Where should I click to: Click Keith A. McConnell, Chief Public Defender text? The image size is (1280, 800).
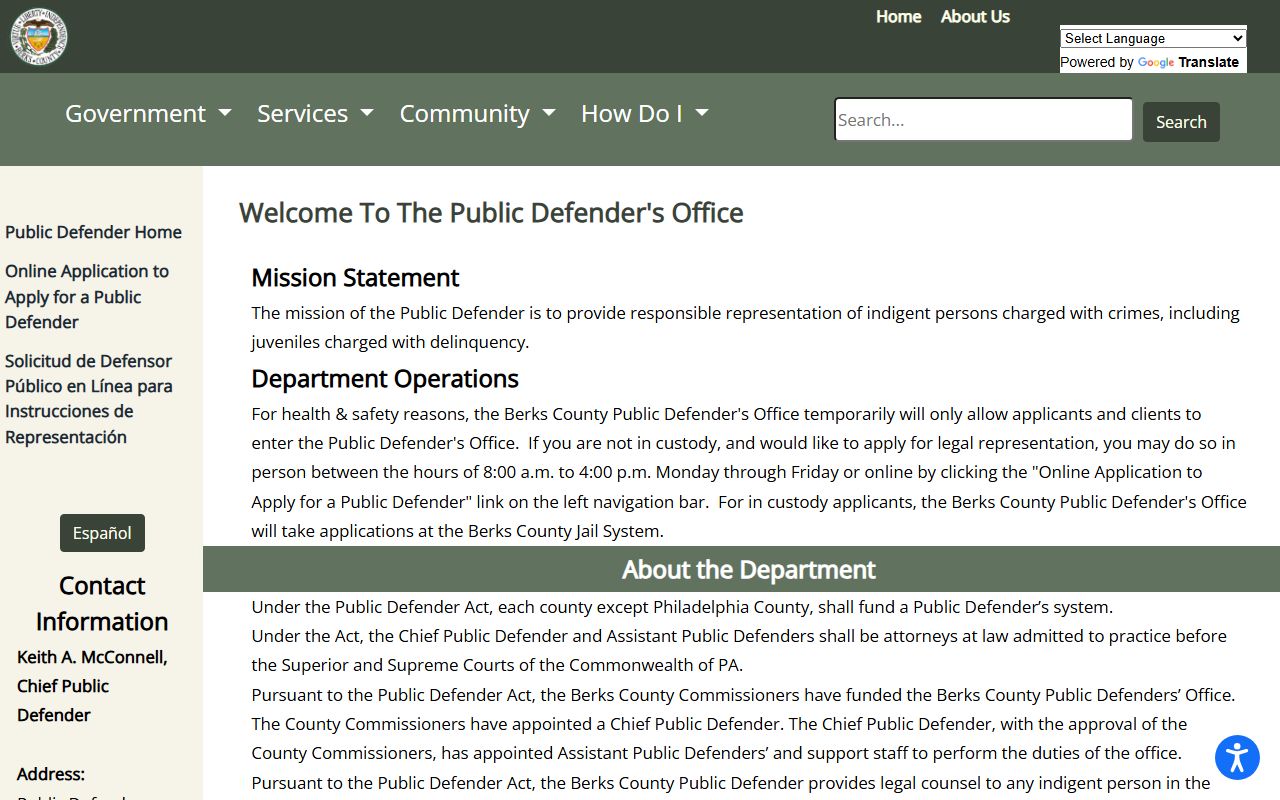pos(92,686)
